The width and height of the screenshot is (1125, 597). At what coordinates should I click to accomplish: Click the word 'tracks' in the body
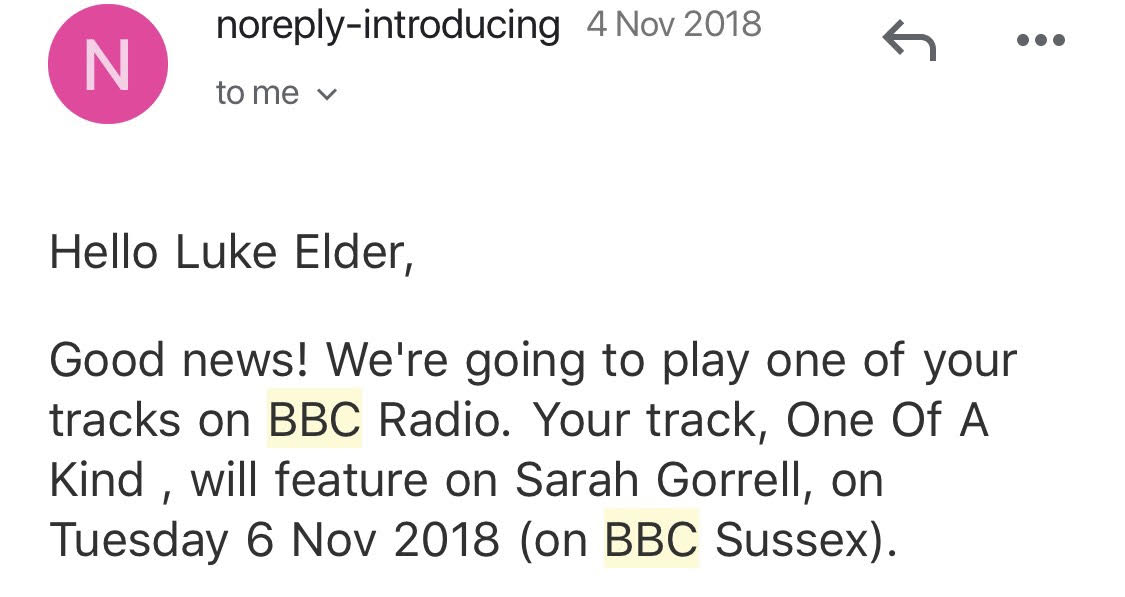point(116,421)
